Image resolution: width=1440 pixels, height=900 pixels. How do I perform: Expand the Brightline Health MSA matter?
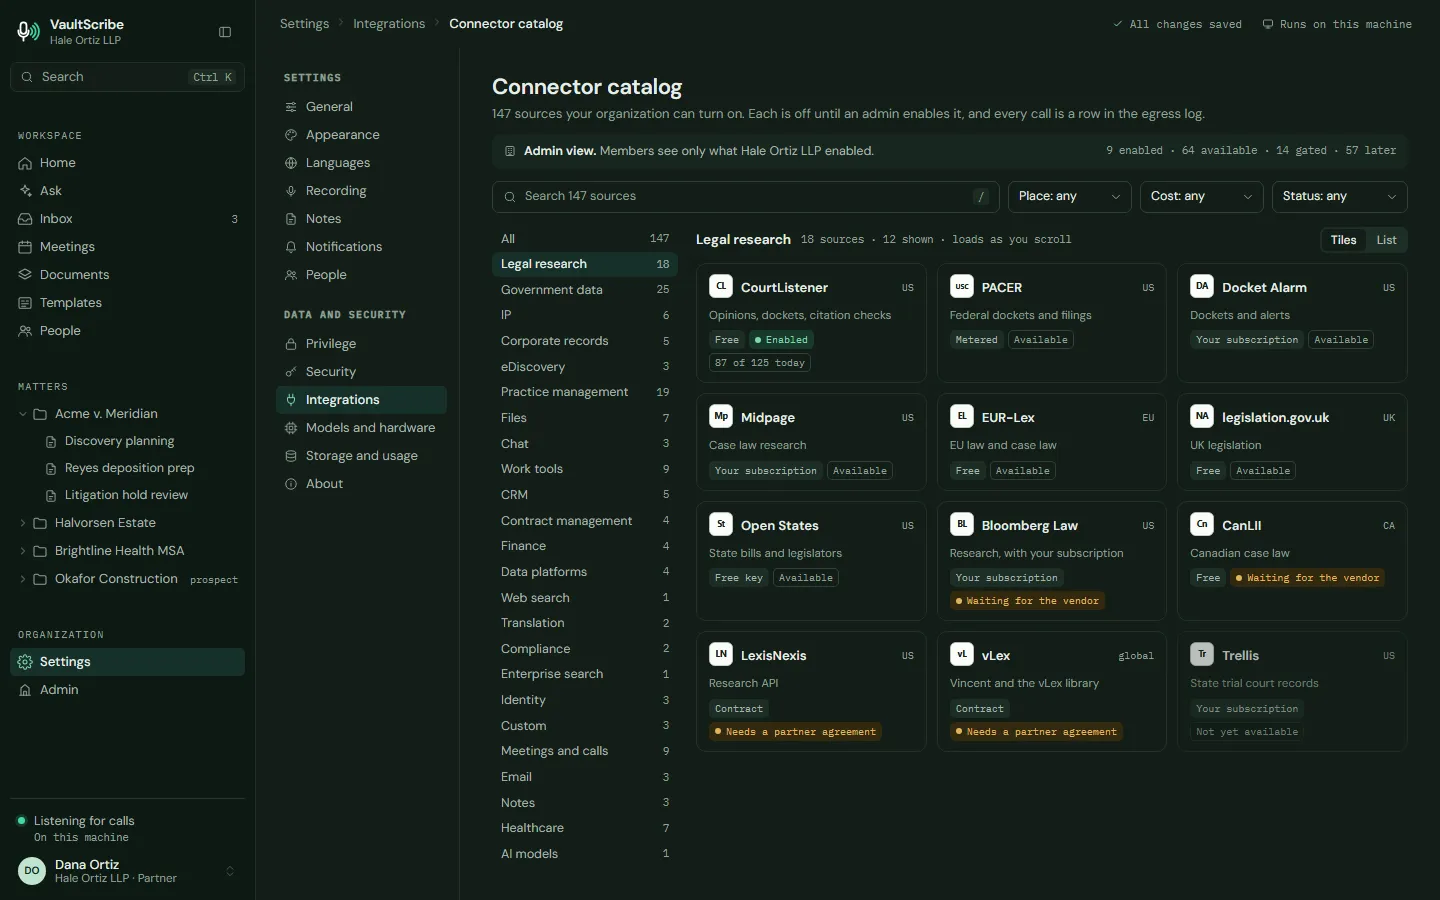coord(23,551)
